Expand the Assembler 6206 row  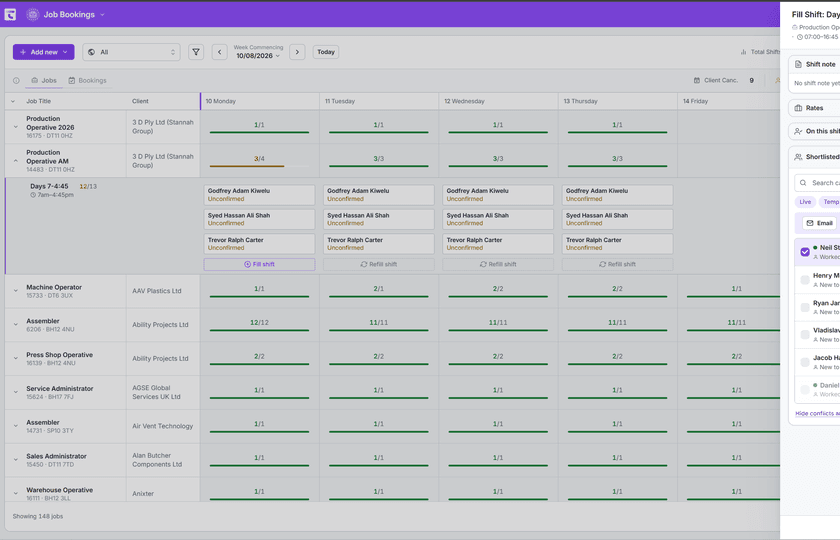(x=16, y=325)
